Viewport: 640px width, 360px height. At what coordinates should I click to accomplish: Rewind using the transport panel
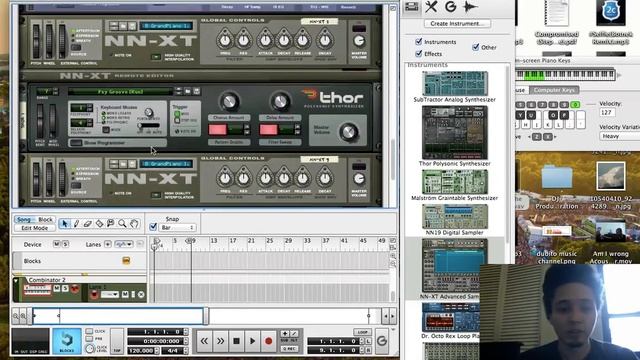click(204, 341)
